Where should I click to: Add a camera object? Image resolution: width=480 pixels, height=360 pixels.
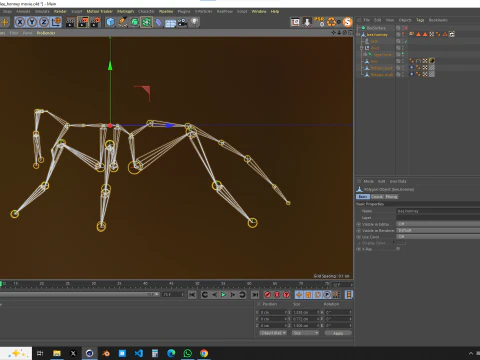pyautogui.click(x=182, y=22)
